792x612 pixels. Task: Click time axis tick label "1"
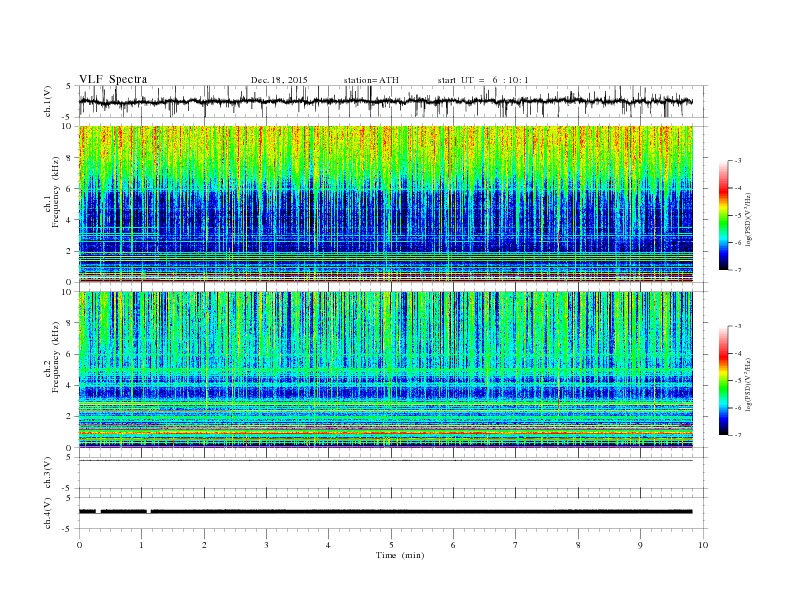click(x=141, y=545)
